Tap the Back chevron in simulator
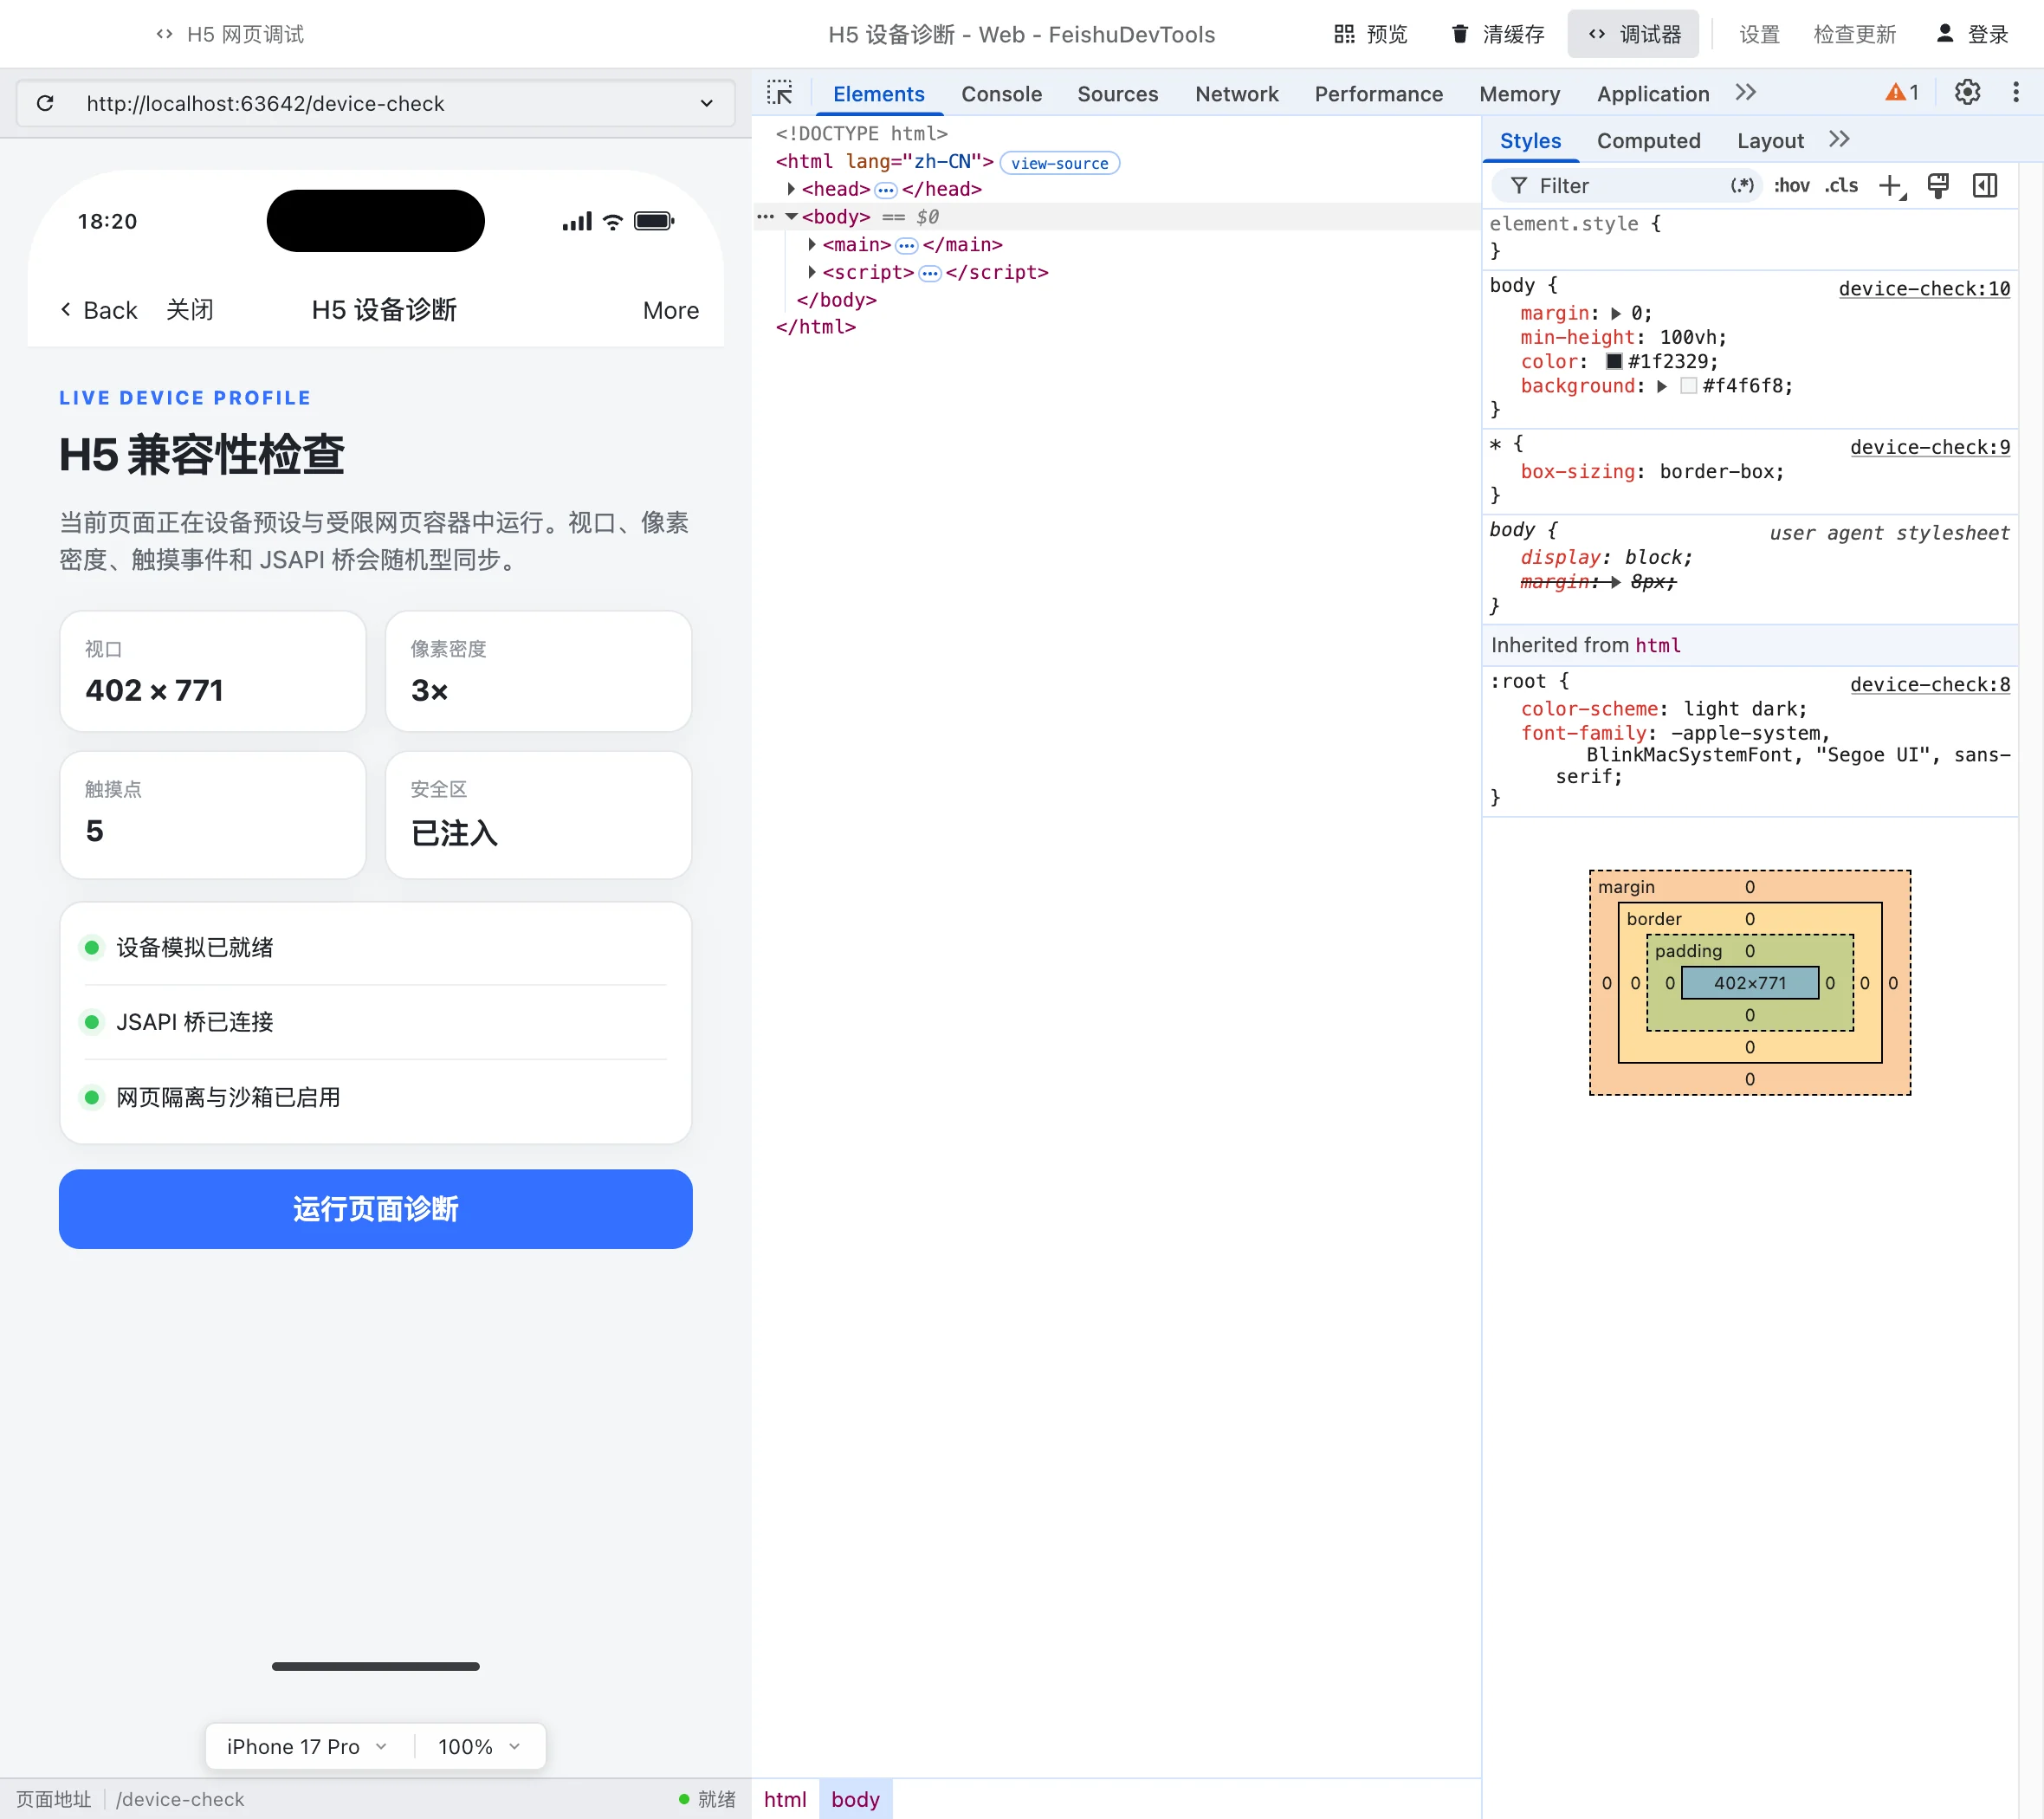This screenshot has width=2044, height=1819. [66, 310]
